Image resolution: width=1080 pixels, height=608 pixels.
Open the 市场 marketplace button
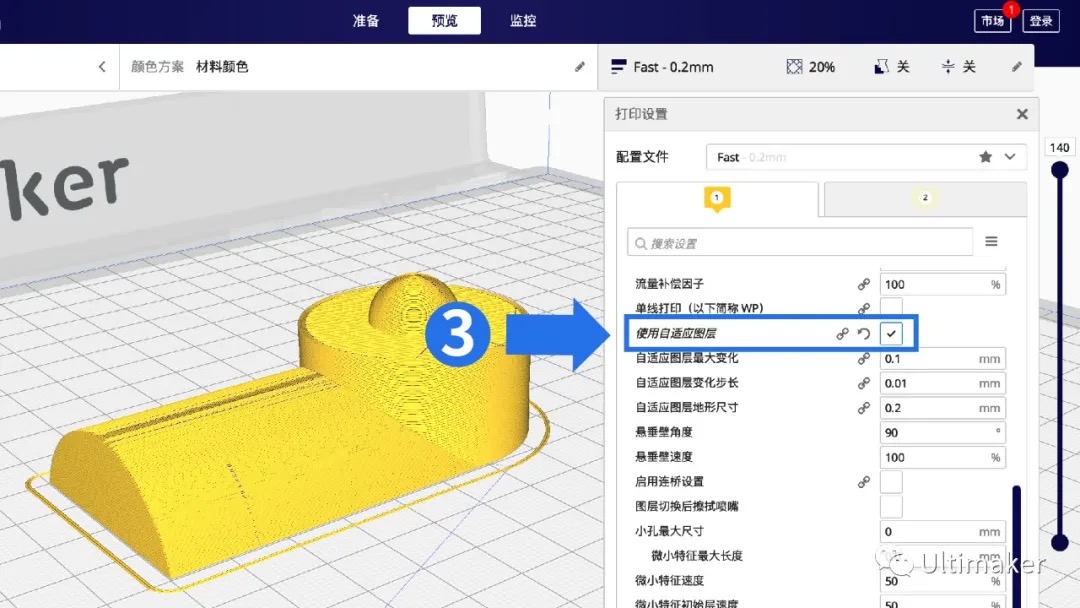point(993,21)
